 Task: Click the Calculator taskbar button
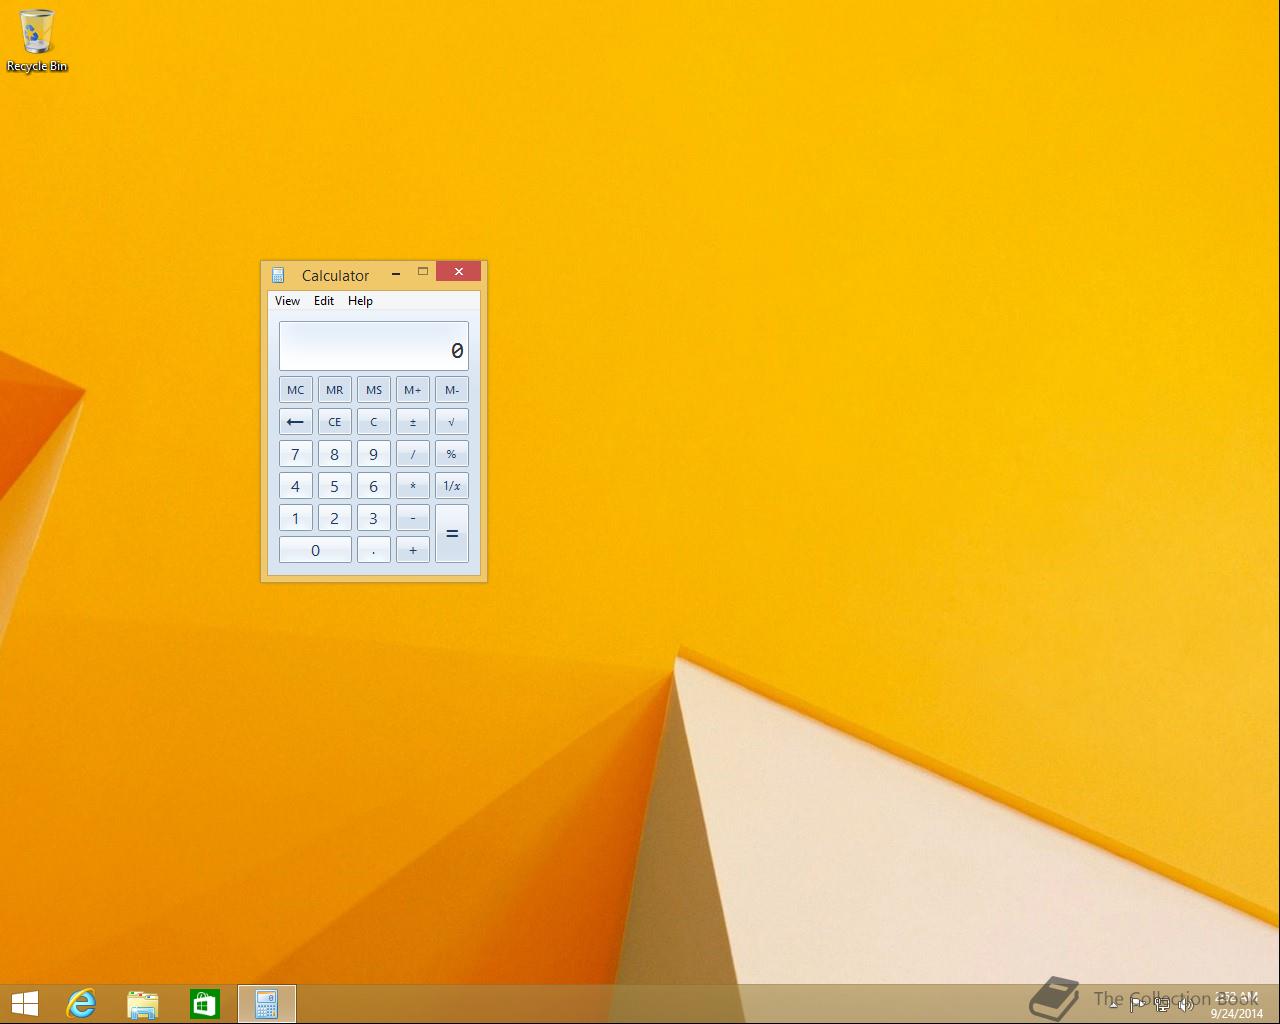[x=267, y=1004]
